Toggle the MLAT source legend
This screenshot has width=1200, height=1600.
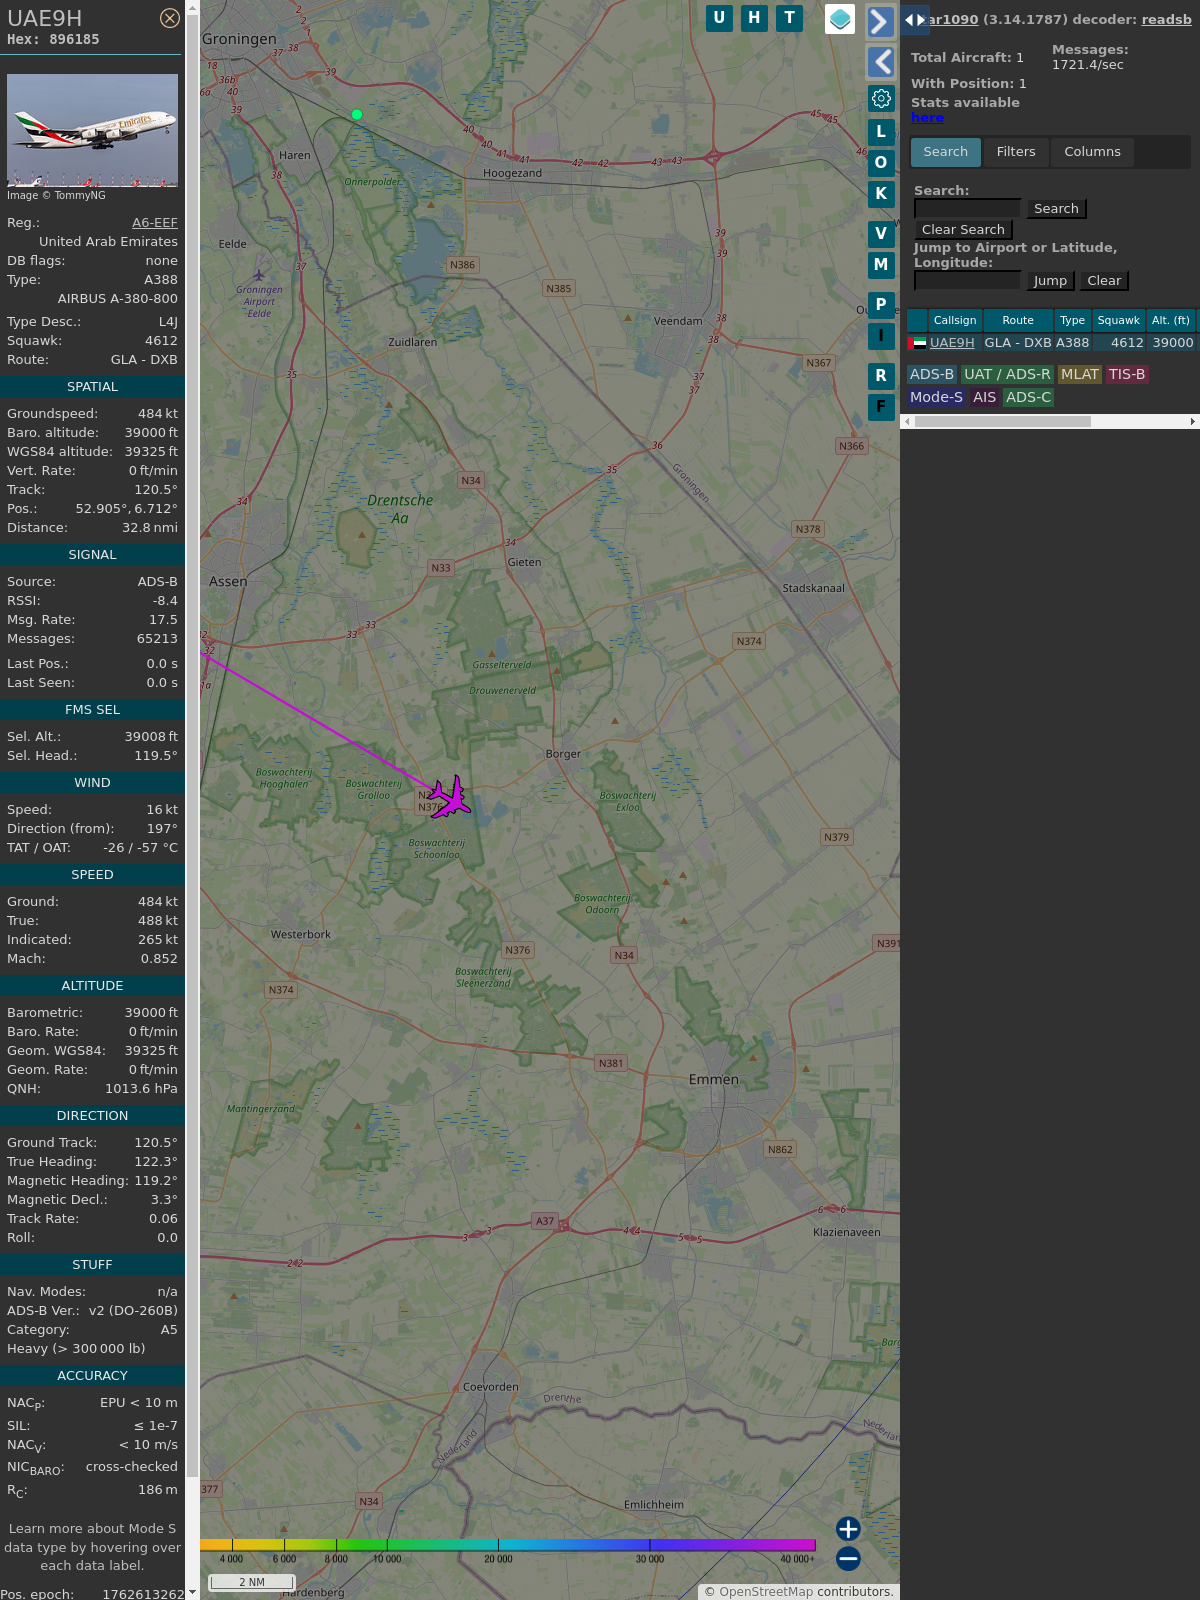click(x=1080, y=374)
